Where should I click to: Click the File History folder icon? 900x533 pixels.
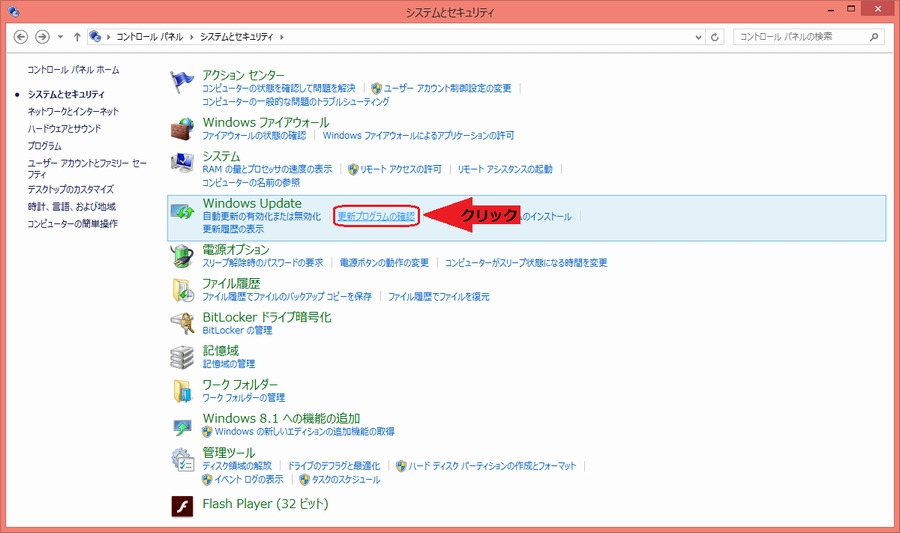tap(183, 290)
